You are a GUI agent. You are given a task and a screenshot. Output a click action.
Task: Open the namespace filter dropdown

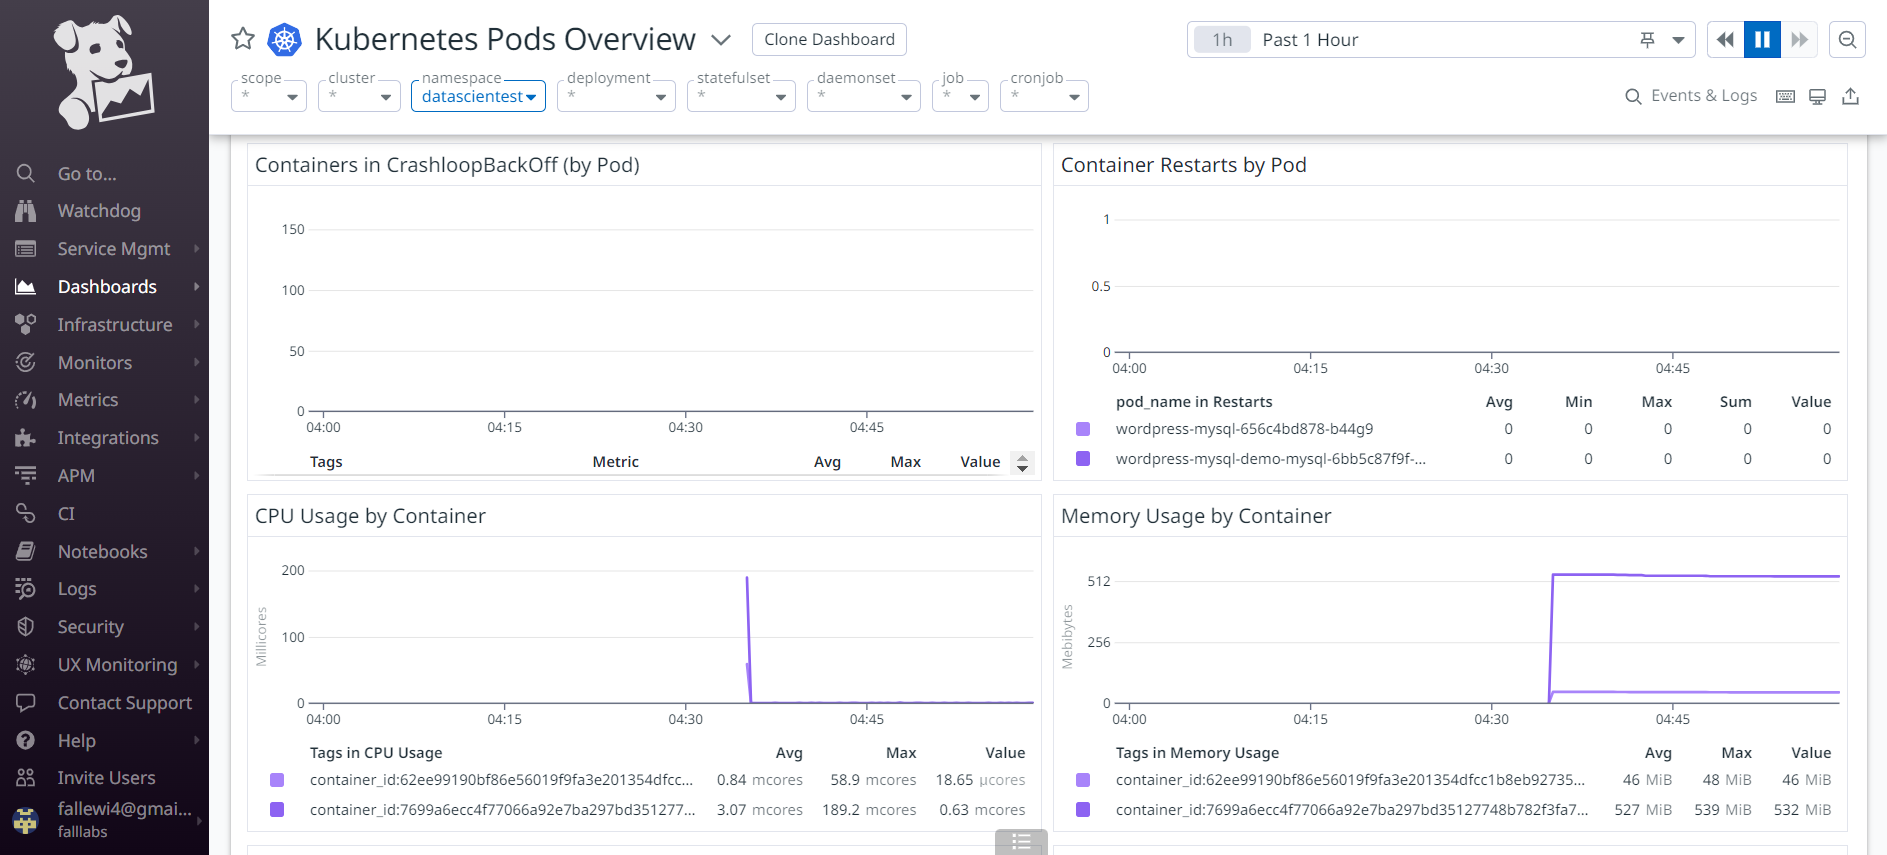click(x=478, y=96)
